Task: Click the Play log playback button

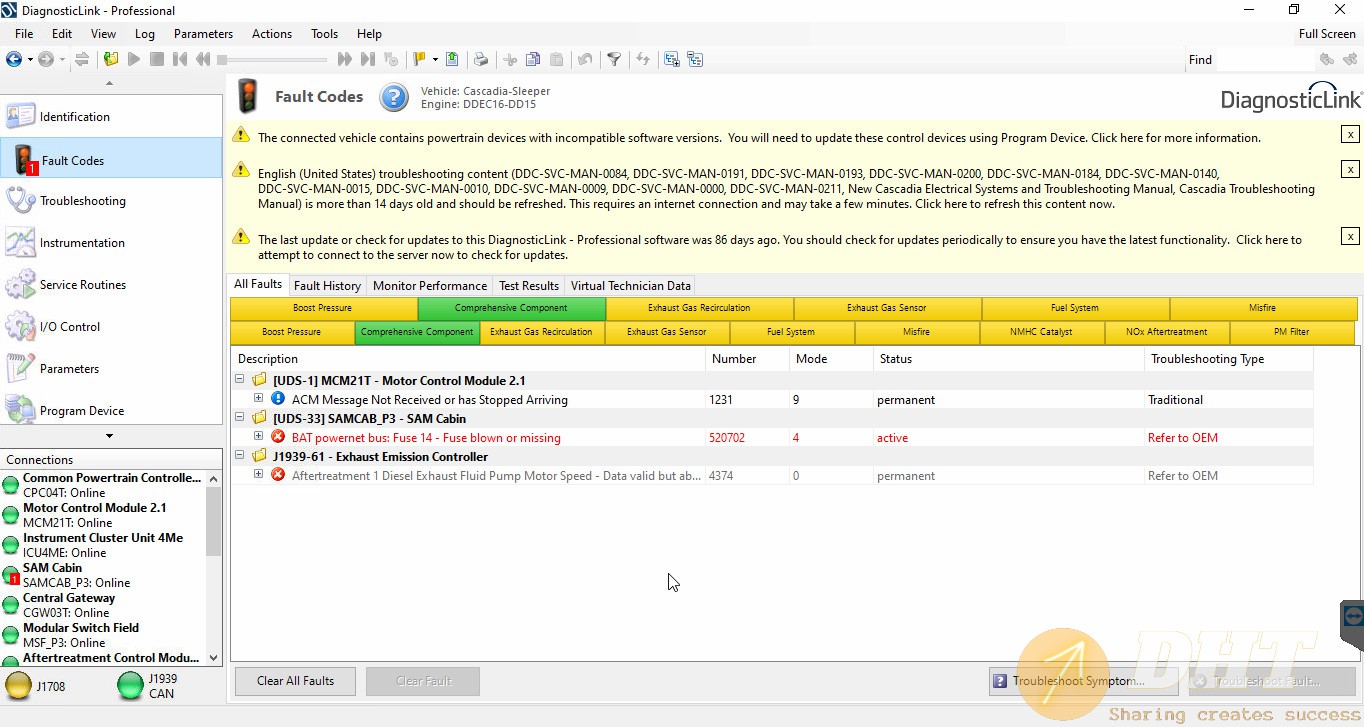Action: [x=133, y=59]
